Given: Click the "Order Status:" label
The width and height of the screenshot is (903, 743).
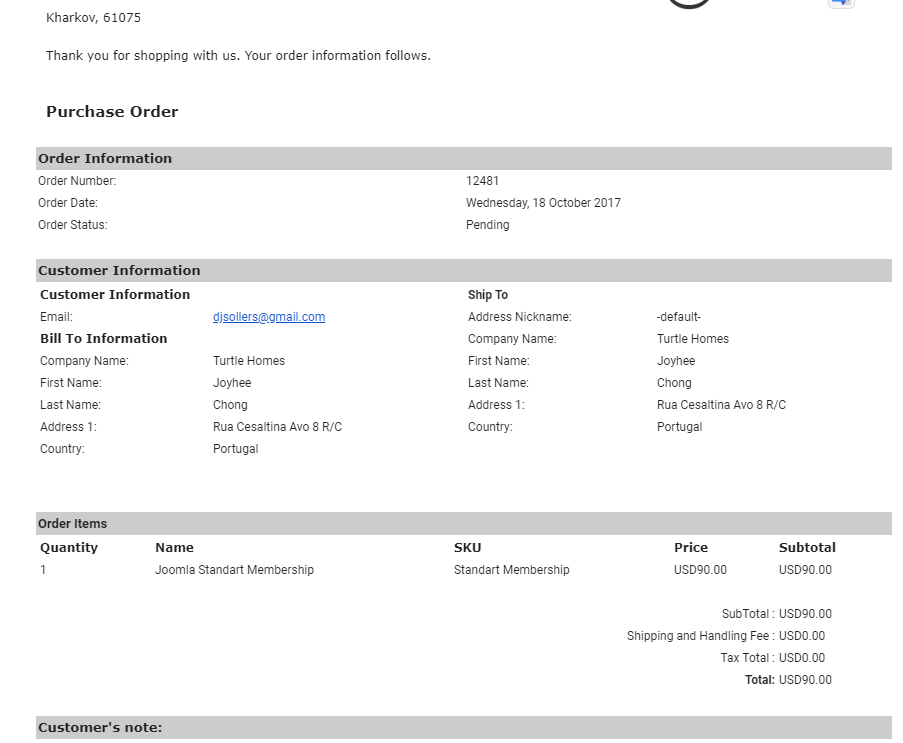Looking at the screenshot, I should click(73, 225).
